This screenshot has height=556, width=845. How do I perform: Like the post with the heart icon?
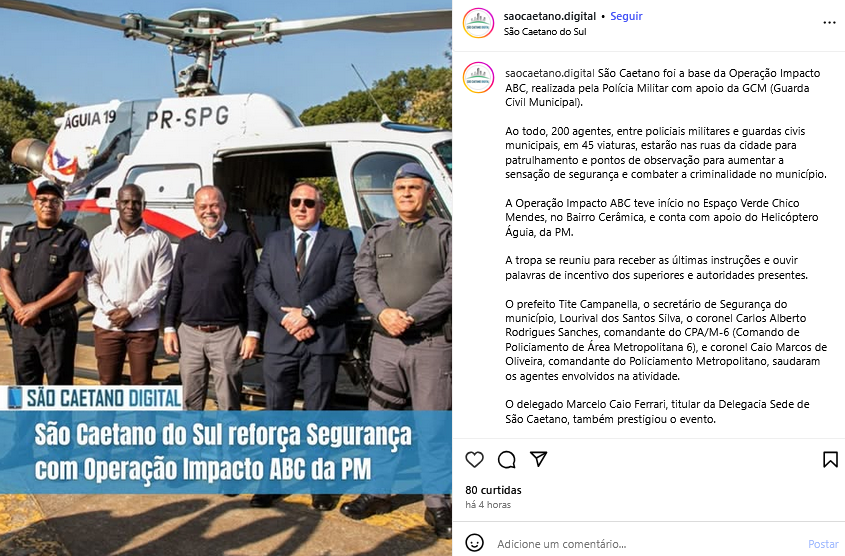pos(474,460)
